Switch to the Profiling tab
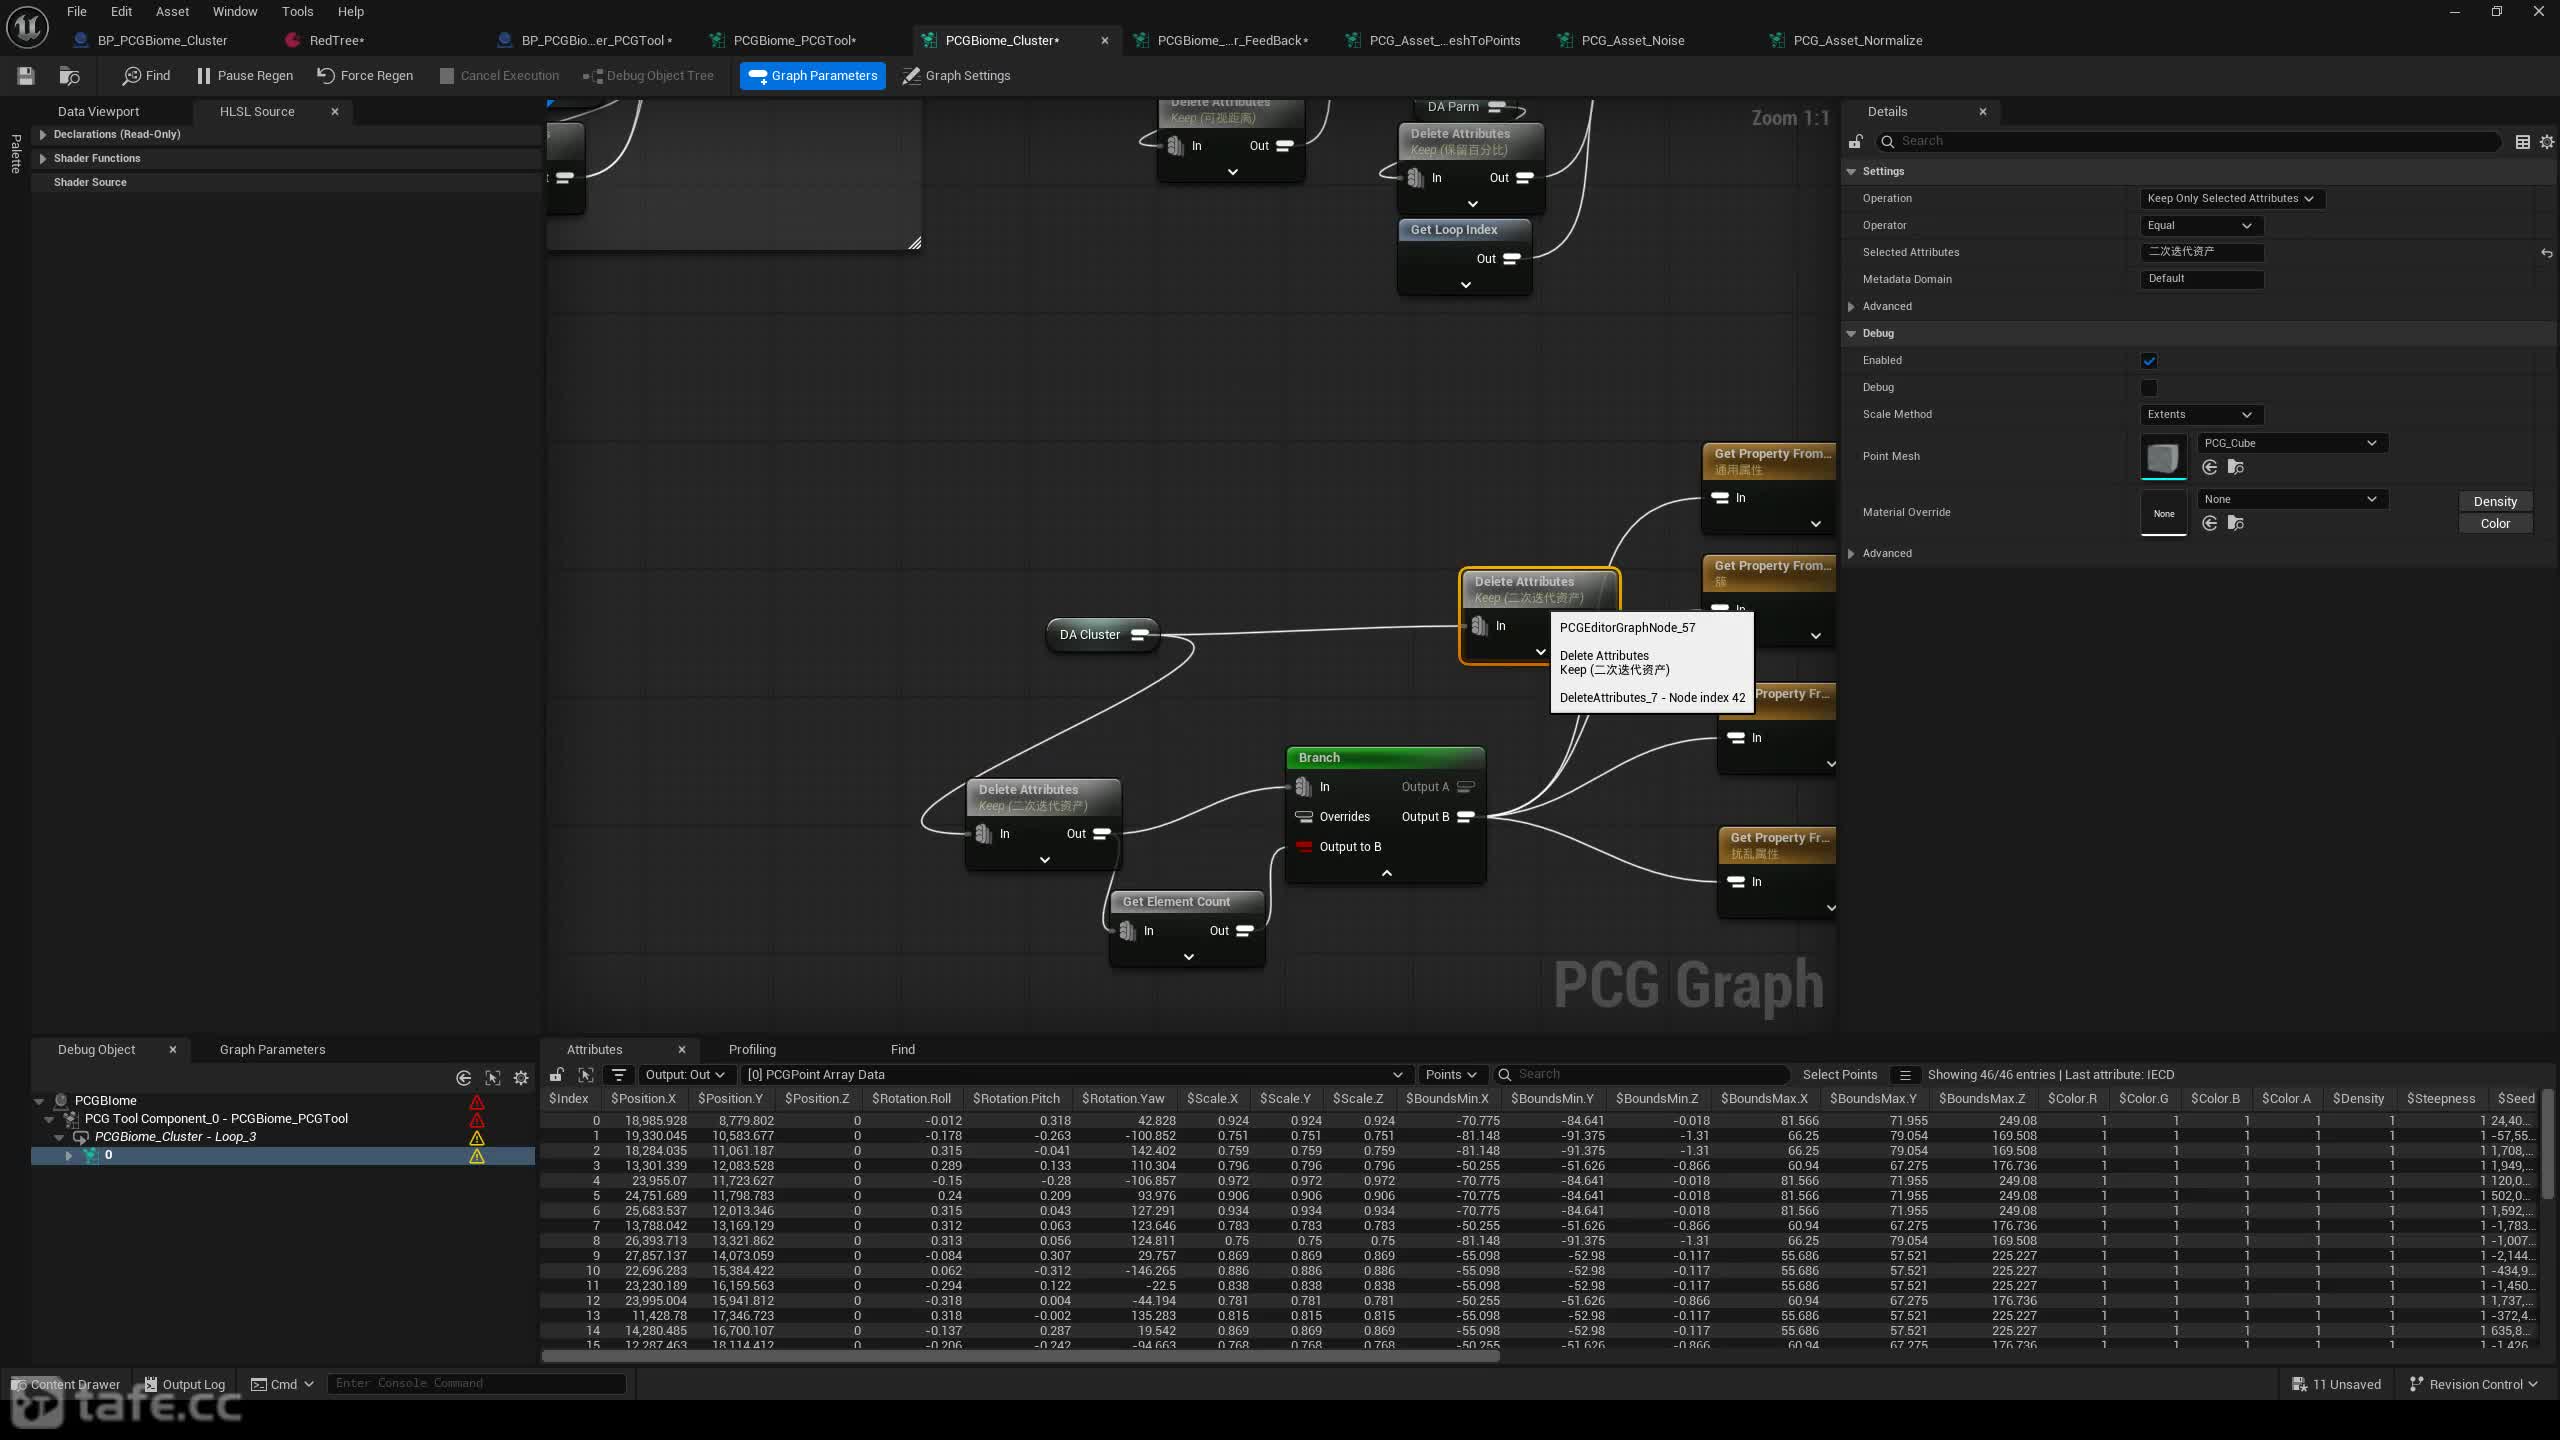This screenshot has height=1440, width=2560. click(x=752, y=1050)
